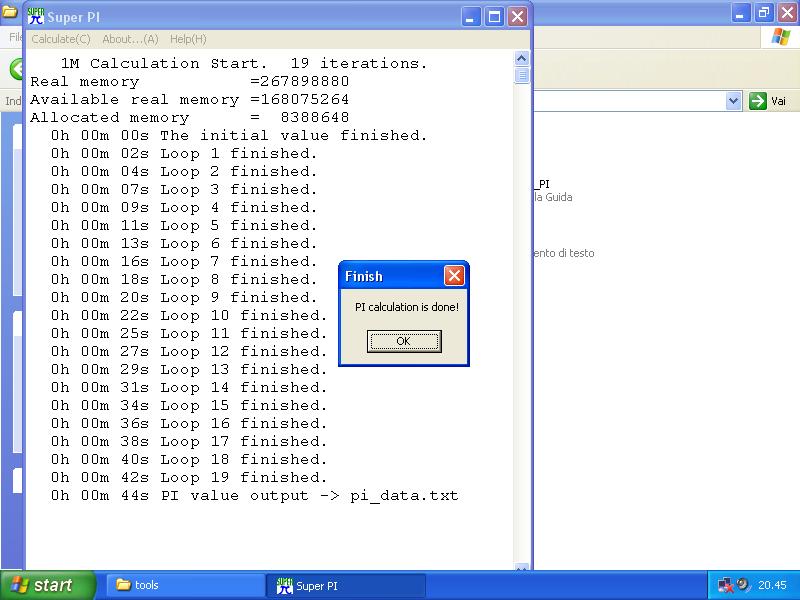The width and height of the screenshot is (800, 600).
Task: Click the 'Allocated memory = 8388648' line
Action: coord(189,117)
